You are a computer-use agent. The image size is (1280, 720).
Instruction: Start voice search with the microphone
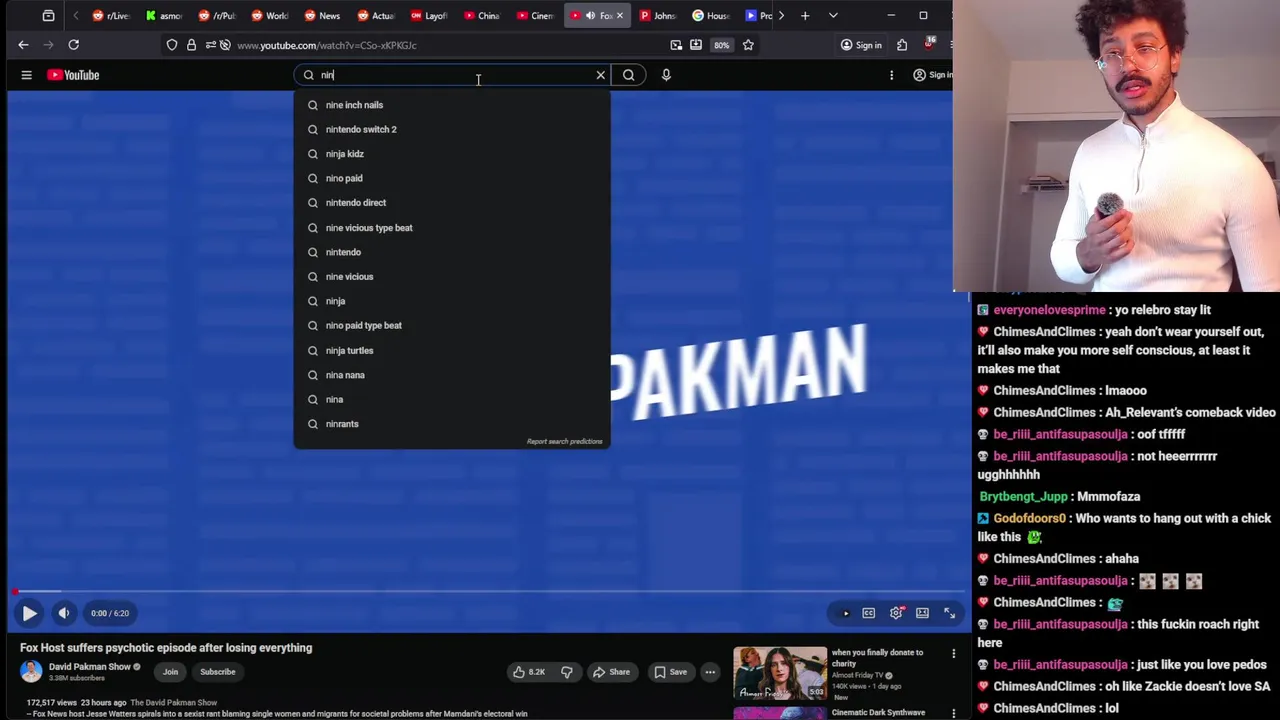tap(666, 75)
